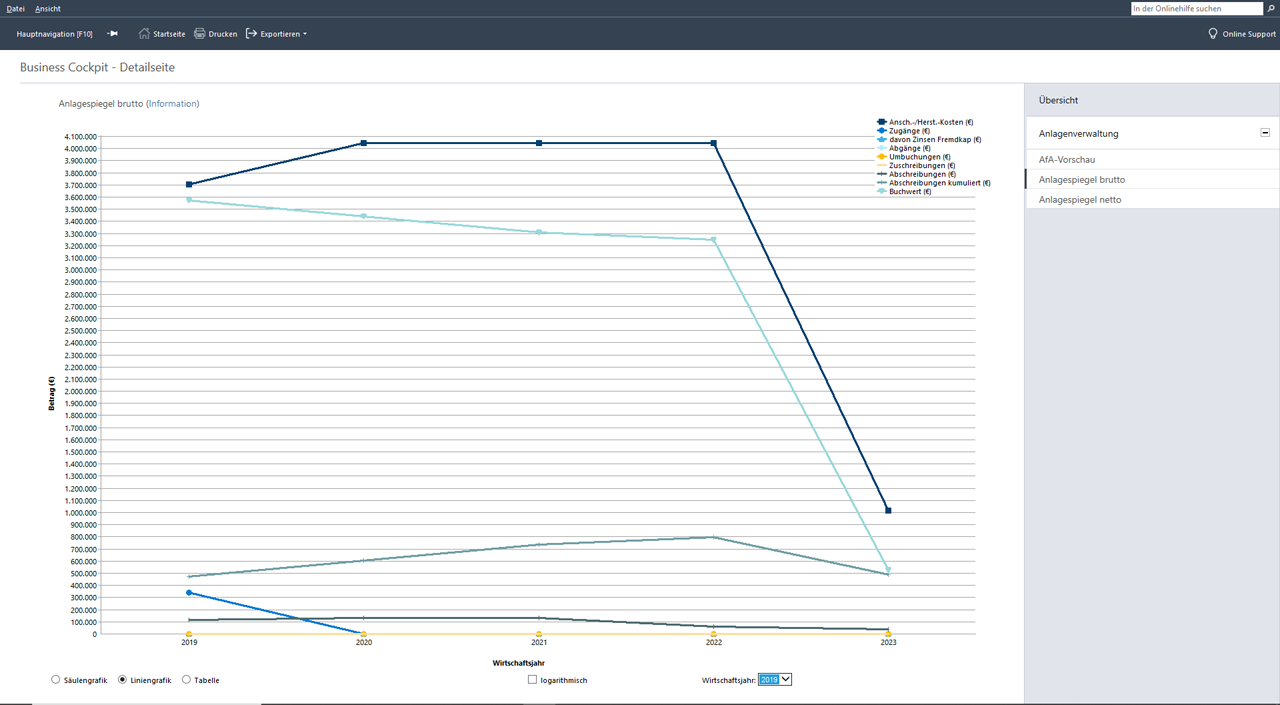Click the Ansch.-/Herst.-Kosten legend color marker
The width and height of the screenshot is (1280, 705).
pos(881,122)
